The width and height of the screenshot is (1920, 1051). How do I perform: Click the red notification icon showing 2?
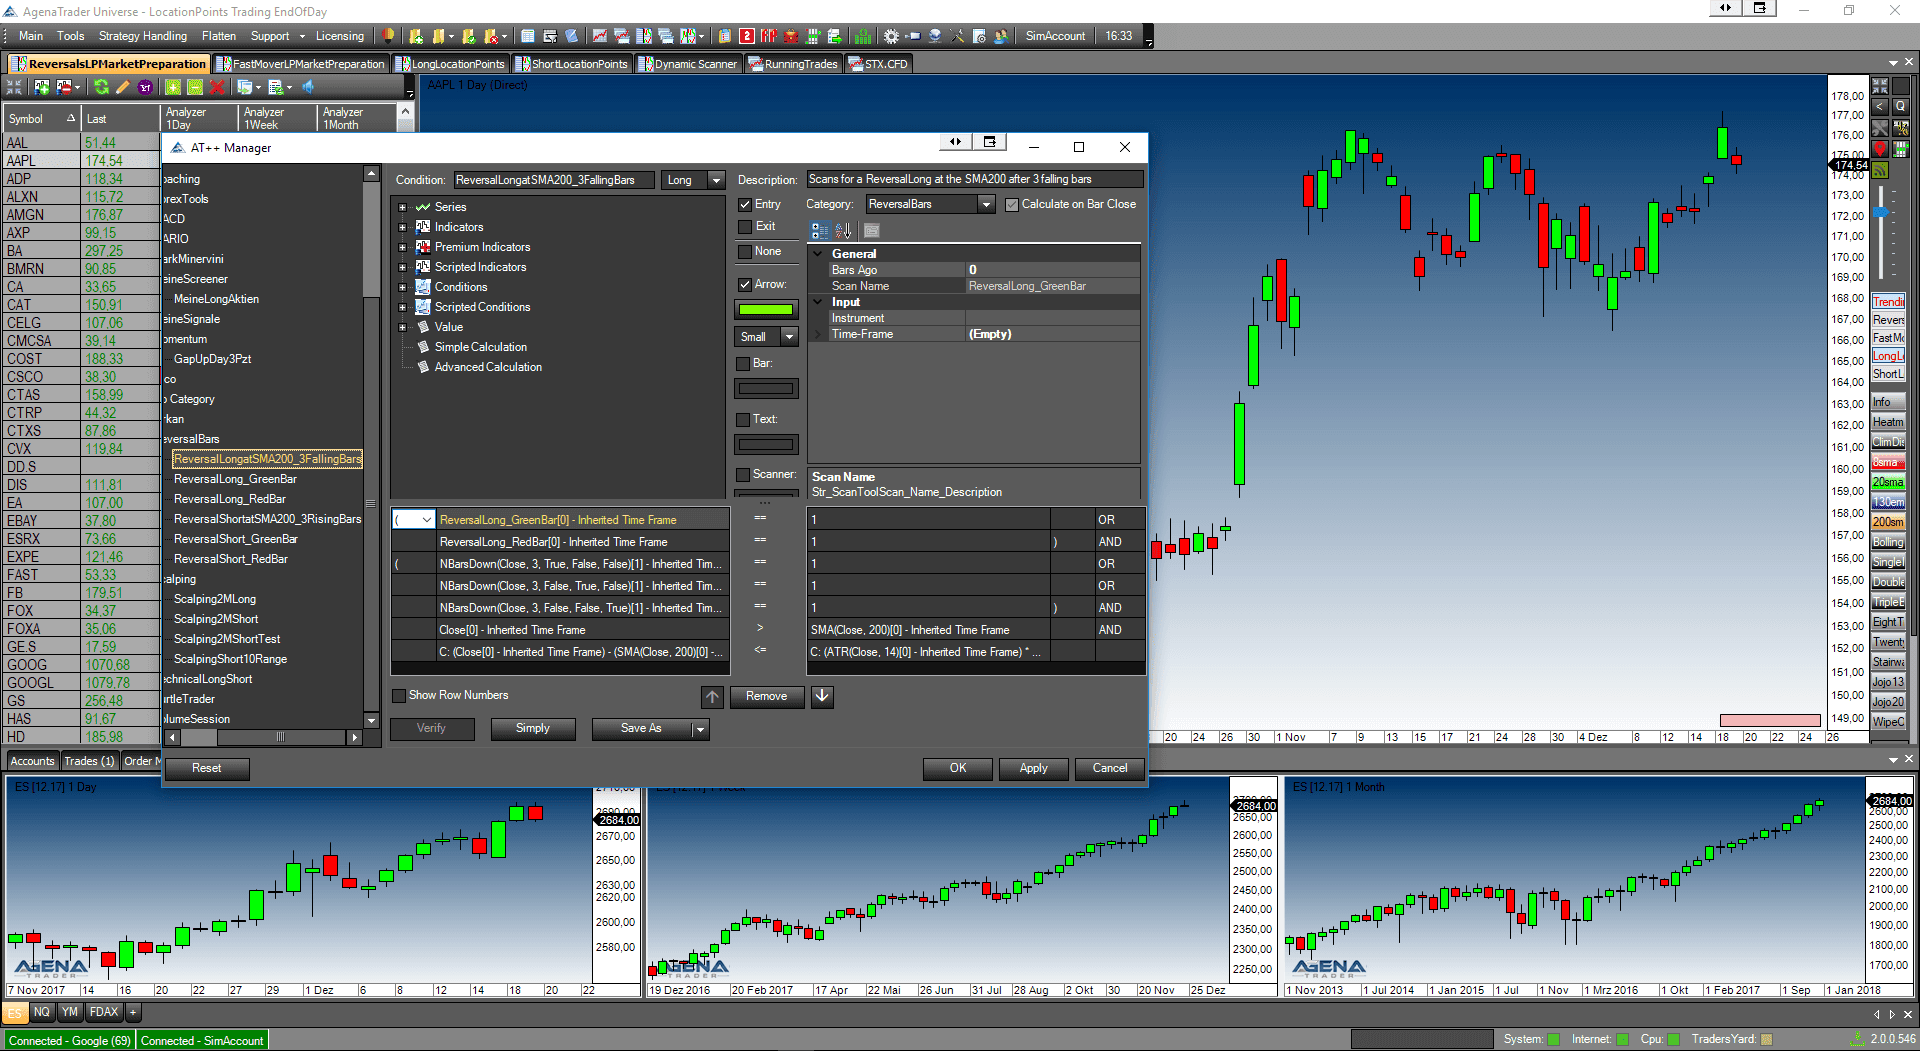tap(746, 37)
